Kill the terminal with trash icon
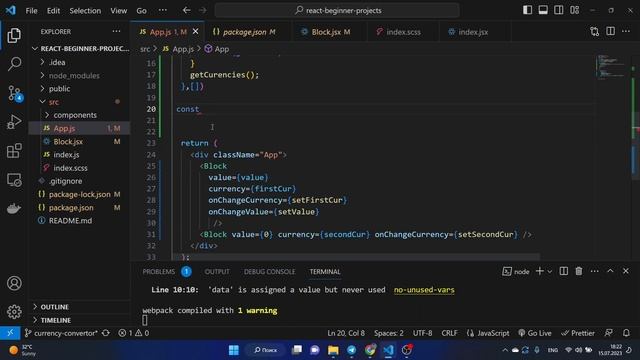The width and height of the screenshot is (640, 360). (x=579, y=271)
